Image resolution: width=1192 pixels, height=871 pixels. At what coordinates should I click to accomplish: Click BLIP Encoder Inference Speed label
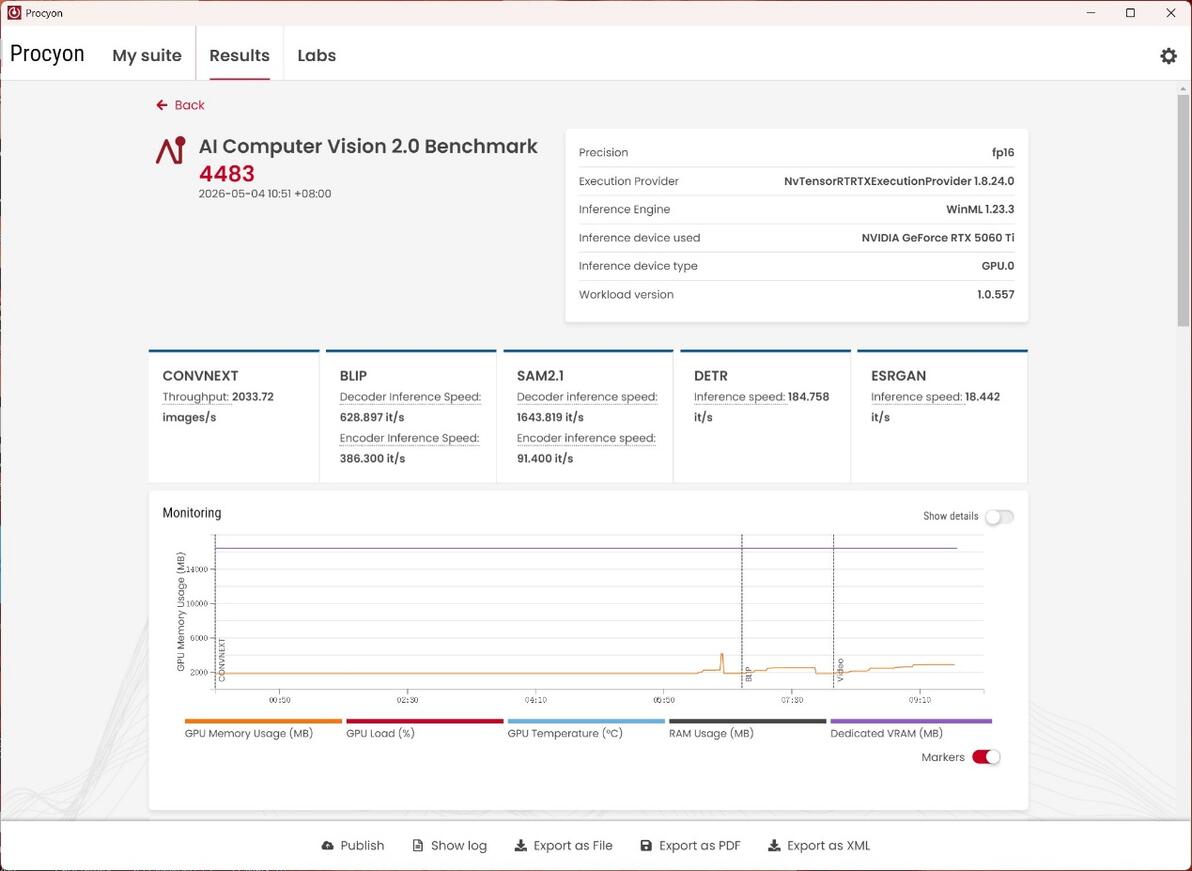(409, 438)
